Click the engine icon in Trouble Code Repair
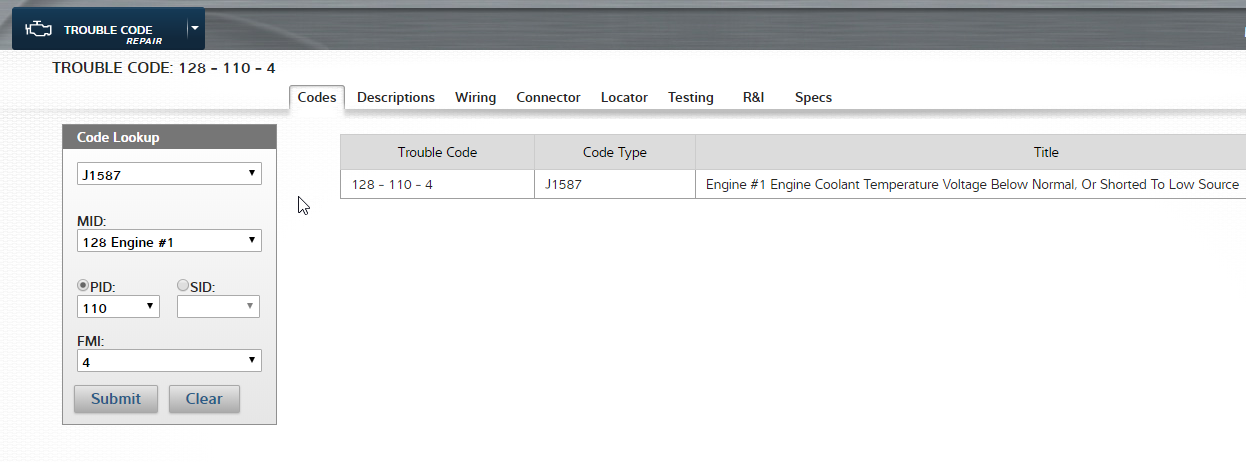This screenshot has width=1246, height=462. point(38,30)
